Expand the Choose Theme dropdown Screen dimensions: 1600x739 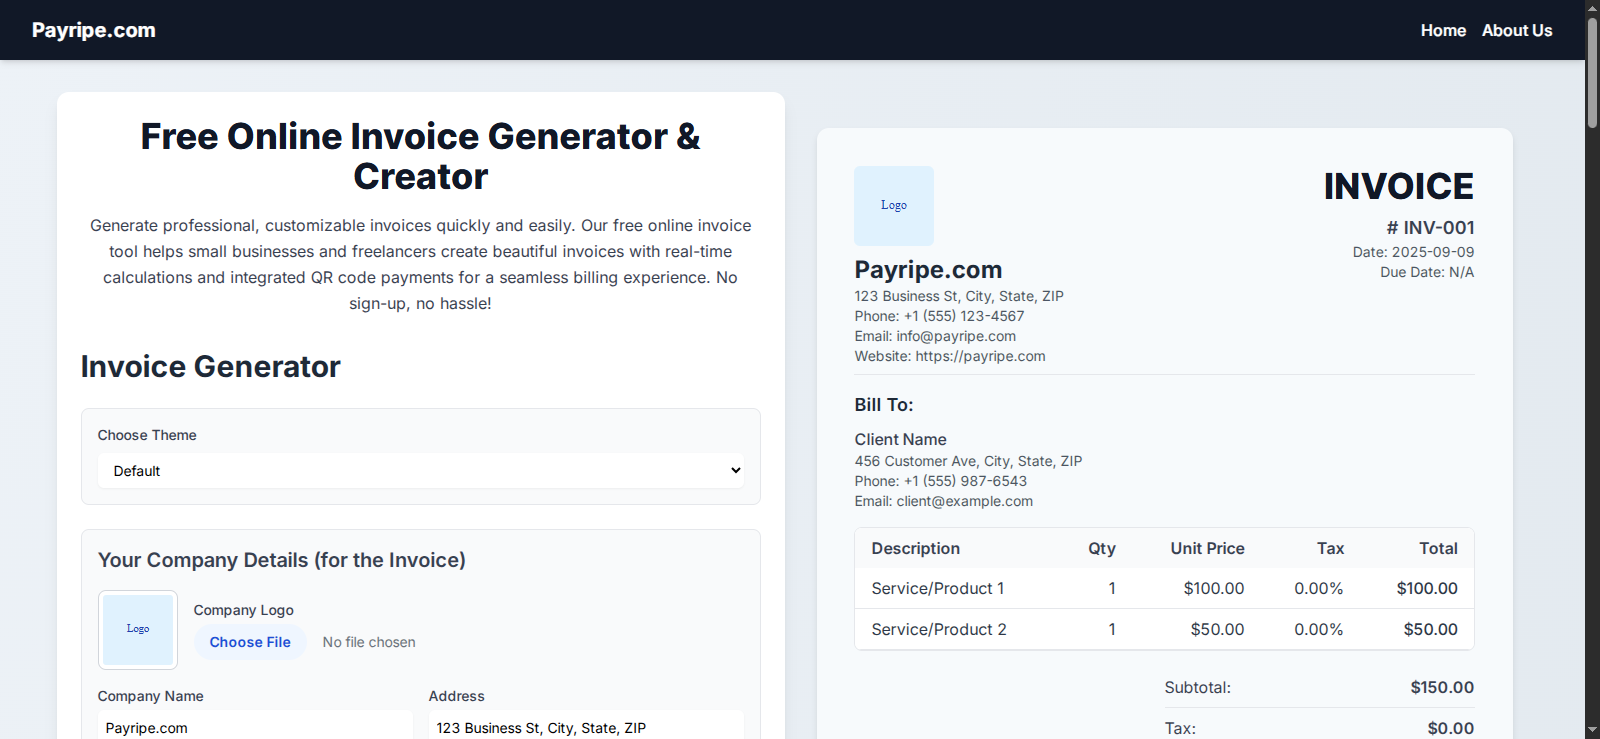[420, 471]
